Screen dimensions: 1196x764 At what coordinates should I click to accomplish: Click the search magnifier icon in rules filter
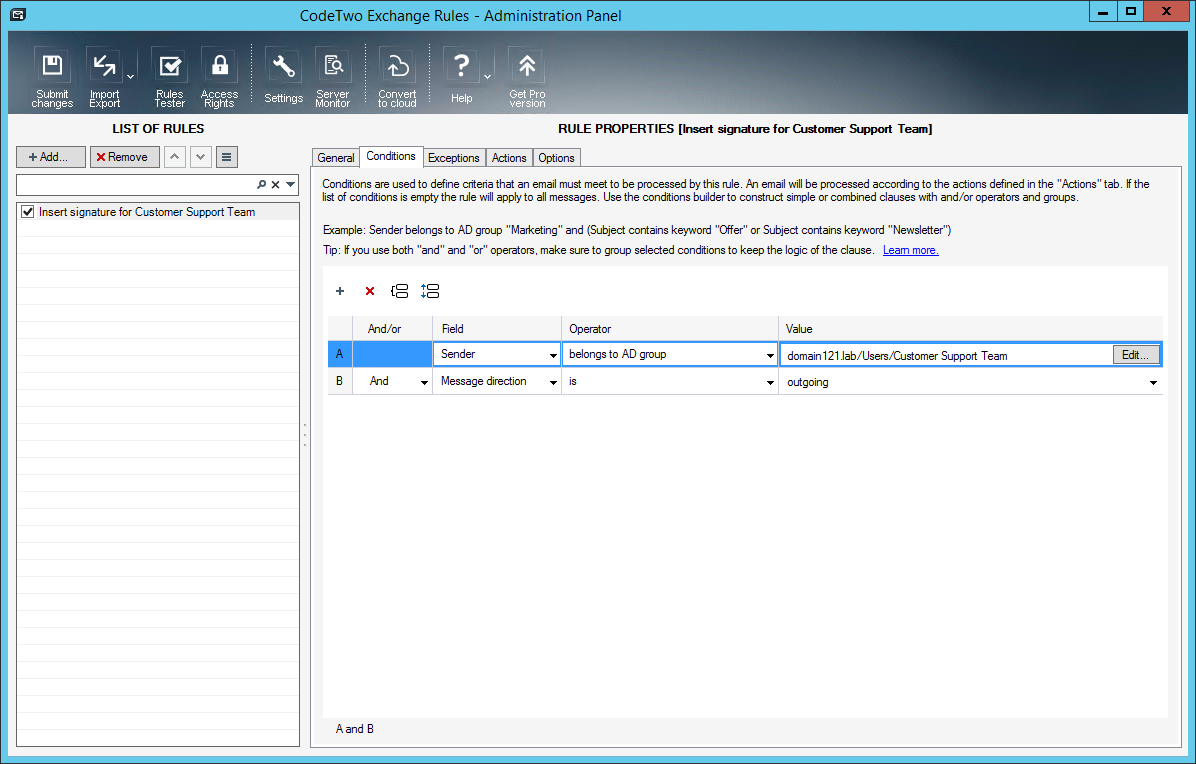tap(262, 185)
